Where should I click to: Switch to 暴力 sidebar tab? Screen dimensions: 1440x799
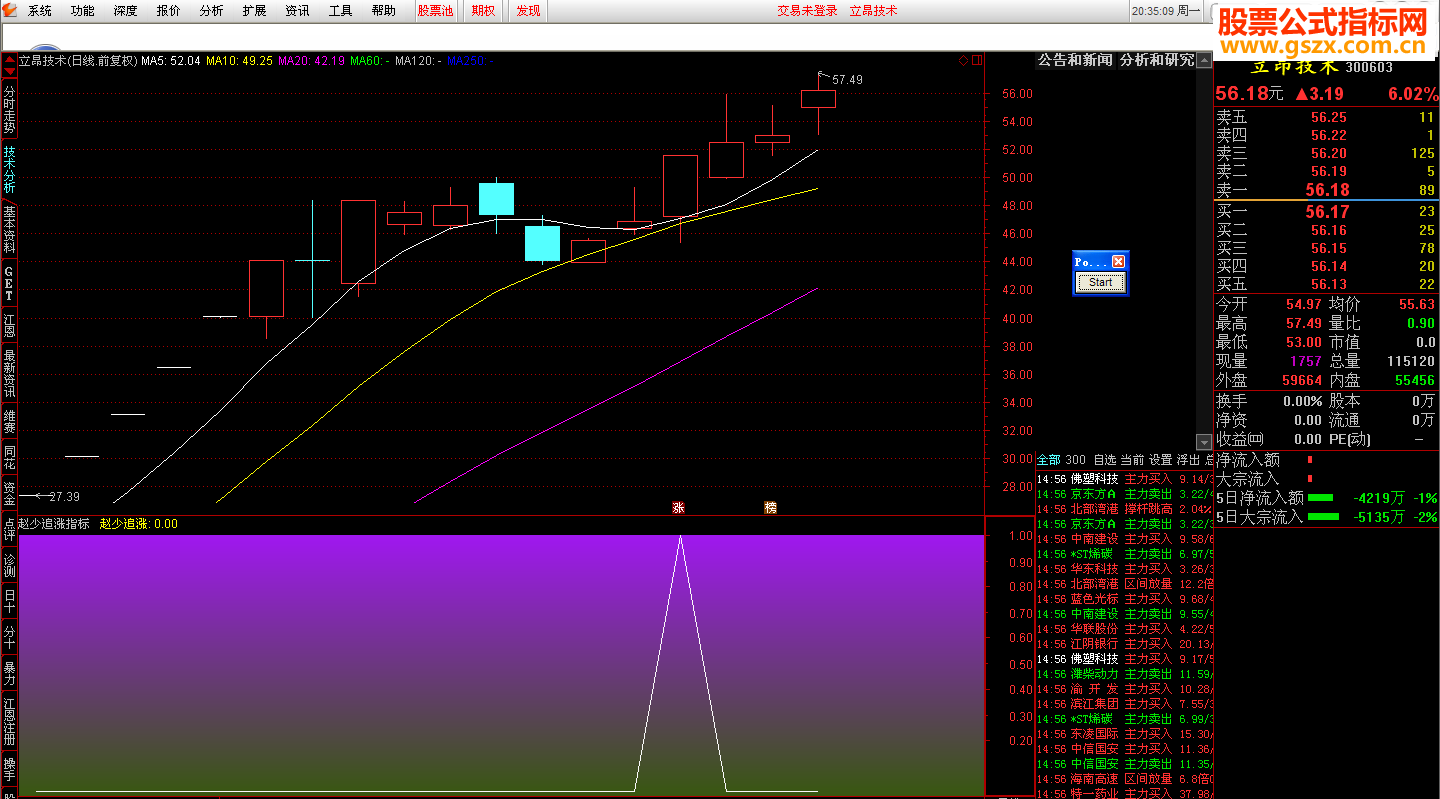click(9, 673)
